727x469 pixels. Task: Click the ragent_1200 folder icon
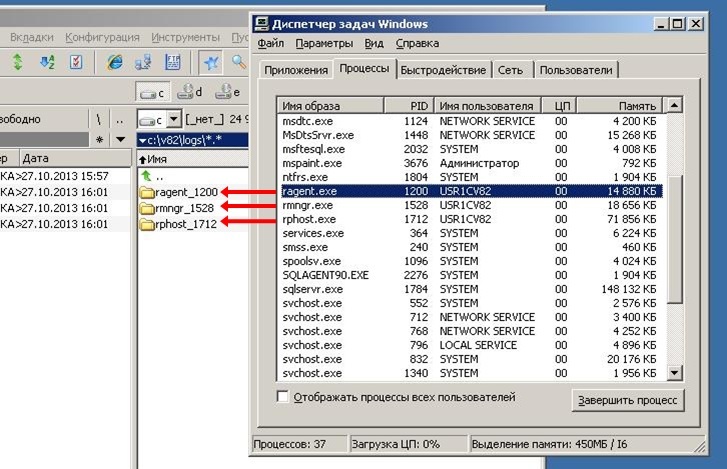(147, 192)
